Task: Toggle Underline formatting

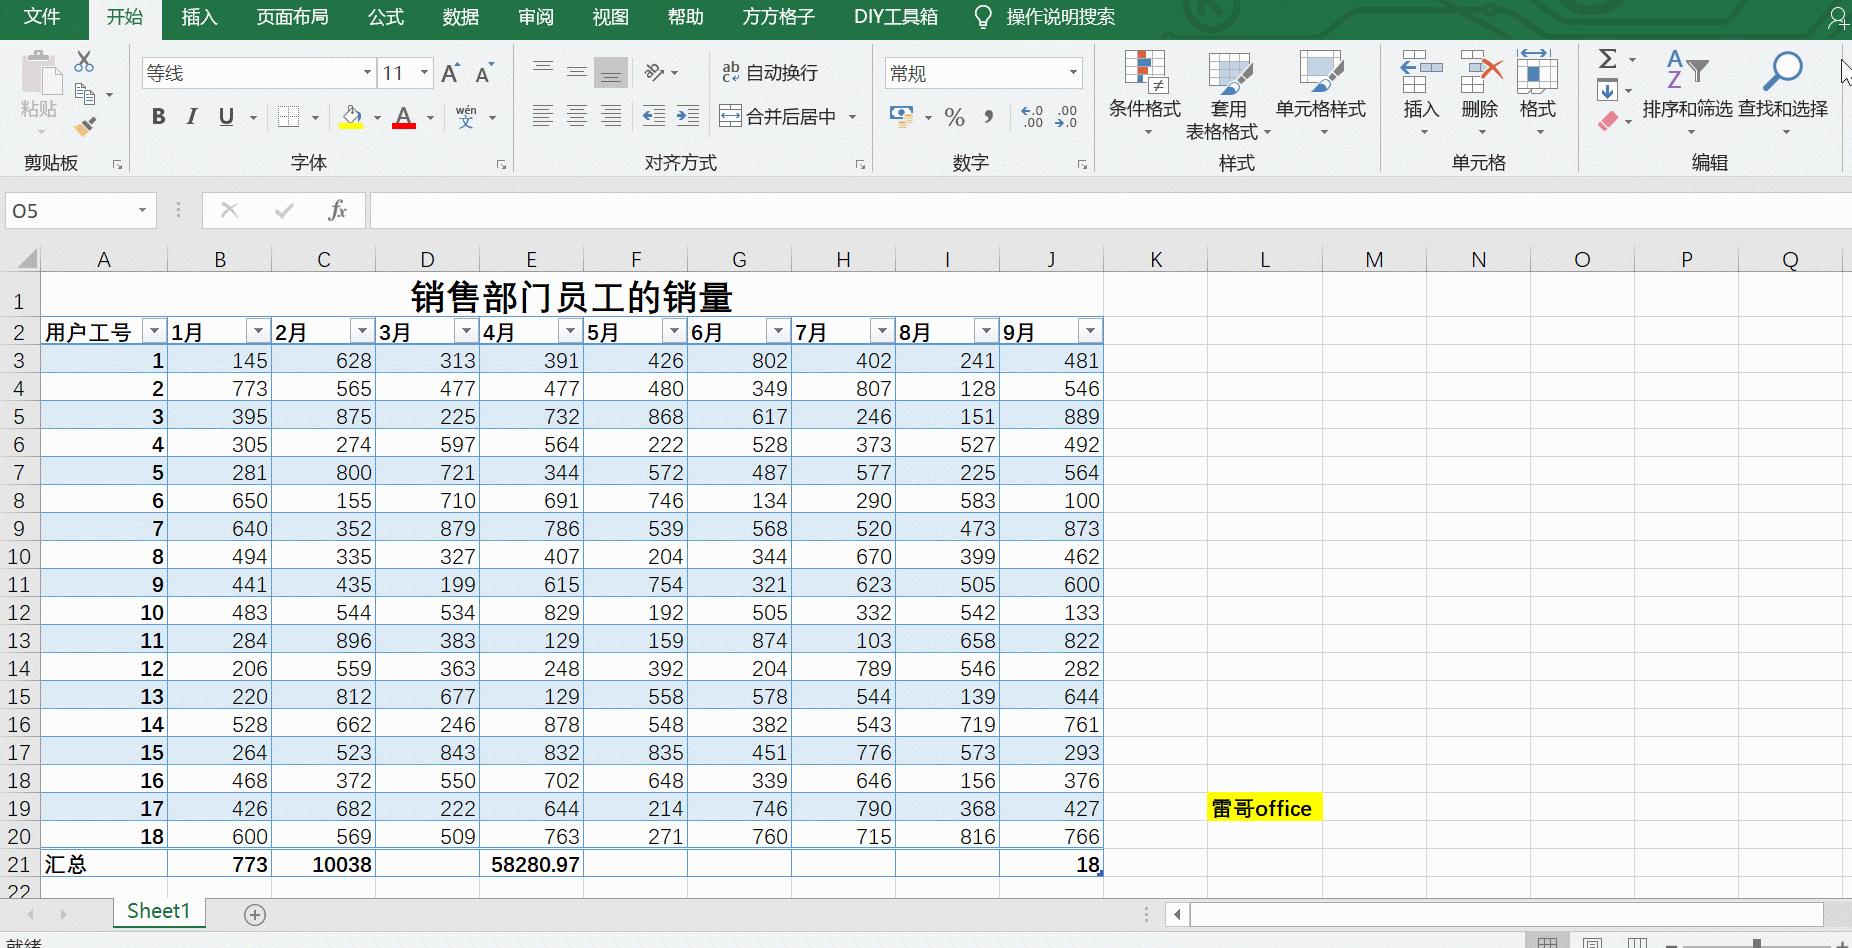Action: (x=226, y=117)
